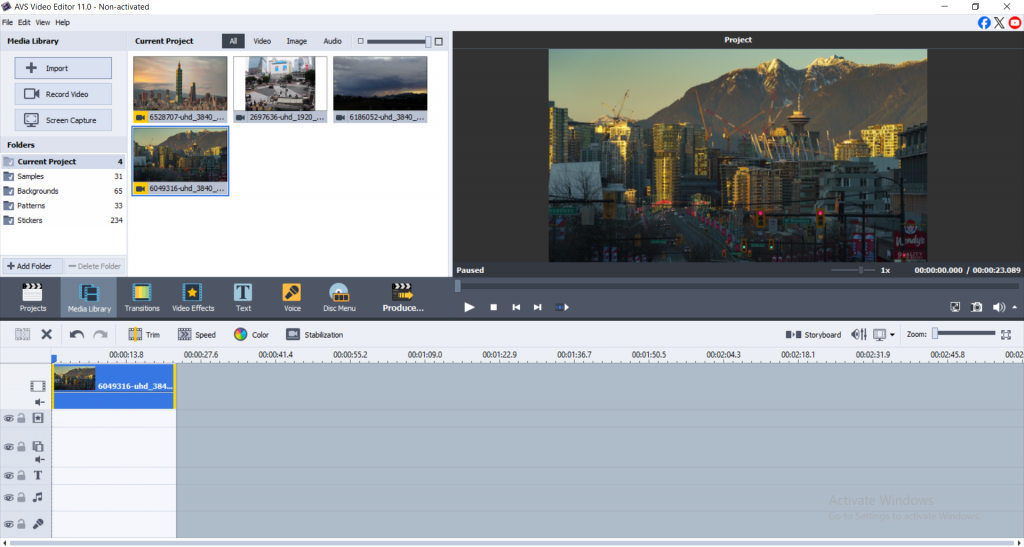1024x547 pixels.
Task: Open the Transitions panel
Action: [x=141, y=297]
